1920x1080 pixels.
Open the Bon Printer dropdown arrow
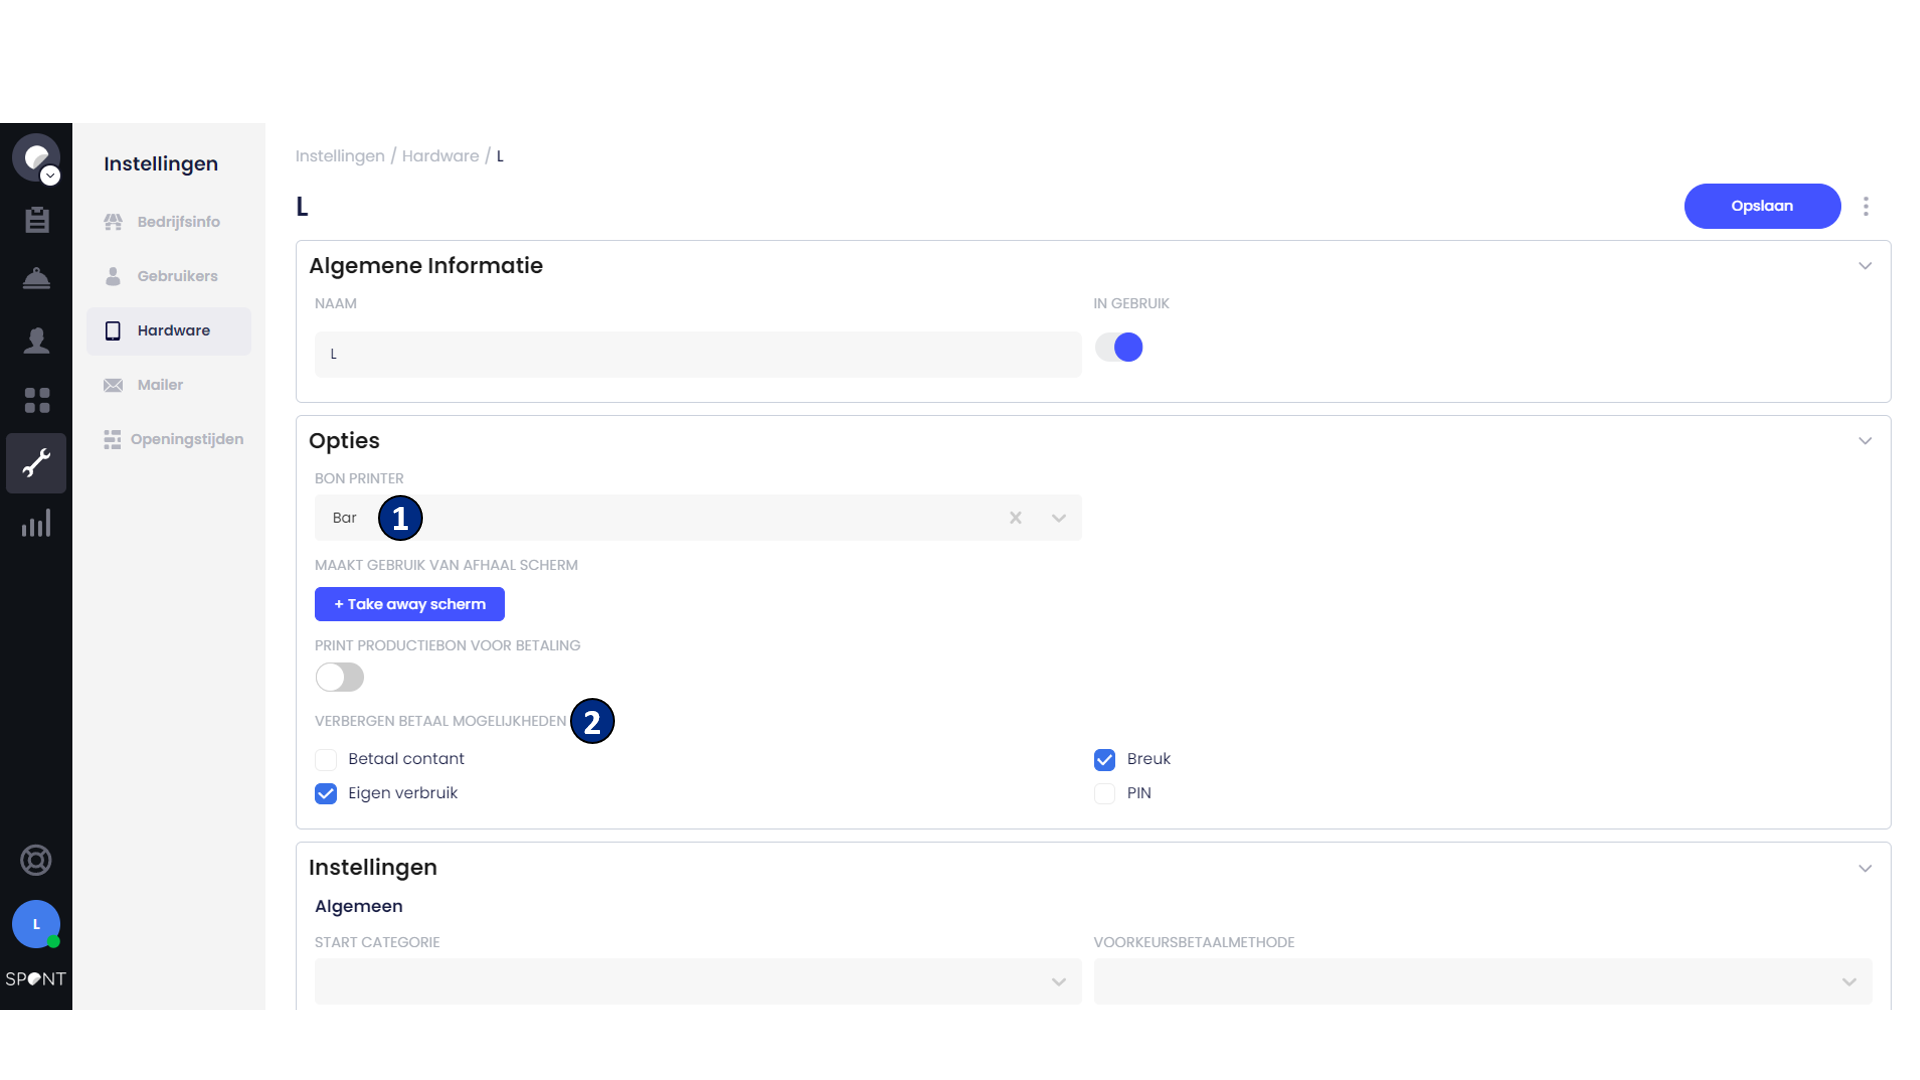[1059, 518]
